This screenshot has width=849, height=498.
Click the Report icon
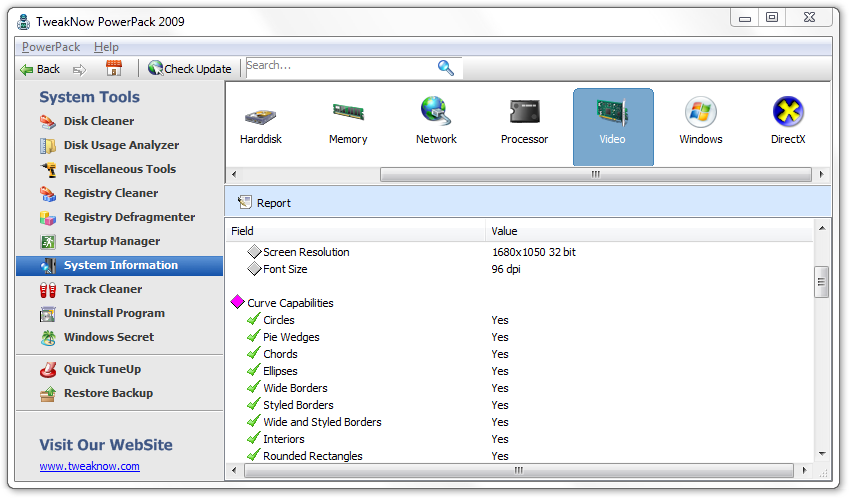click(245, 202)
